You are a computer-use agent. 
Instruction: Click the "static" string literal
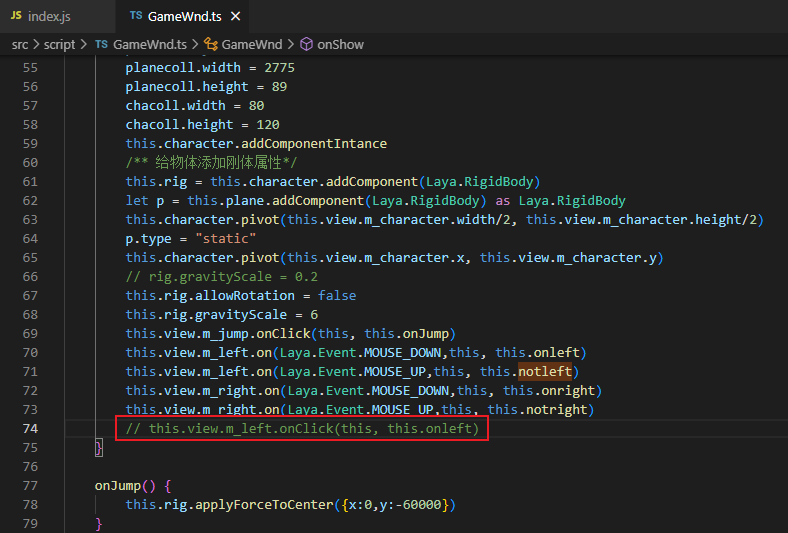pos(226,239)
